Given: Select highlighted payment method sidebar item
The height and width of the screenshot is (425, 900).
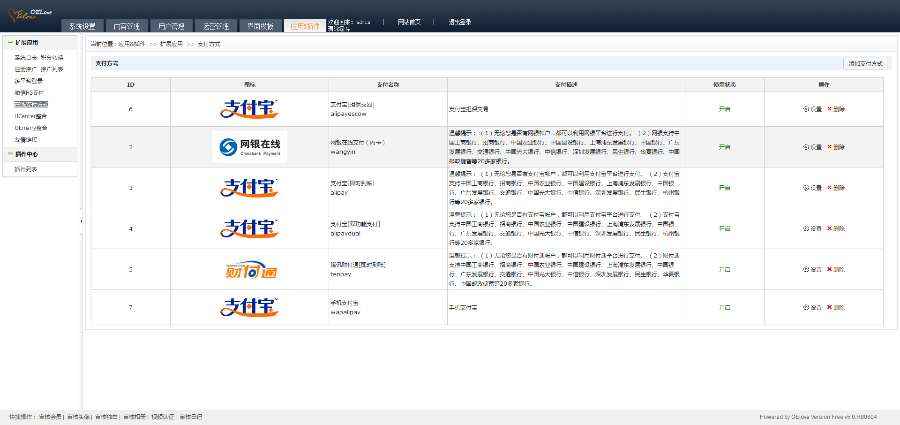Looking at the screenshot, I should 31,105.
